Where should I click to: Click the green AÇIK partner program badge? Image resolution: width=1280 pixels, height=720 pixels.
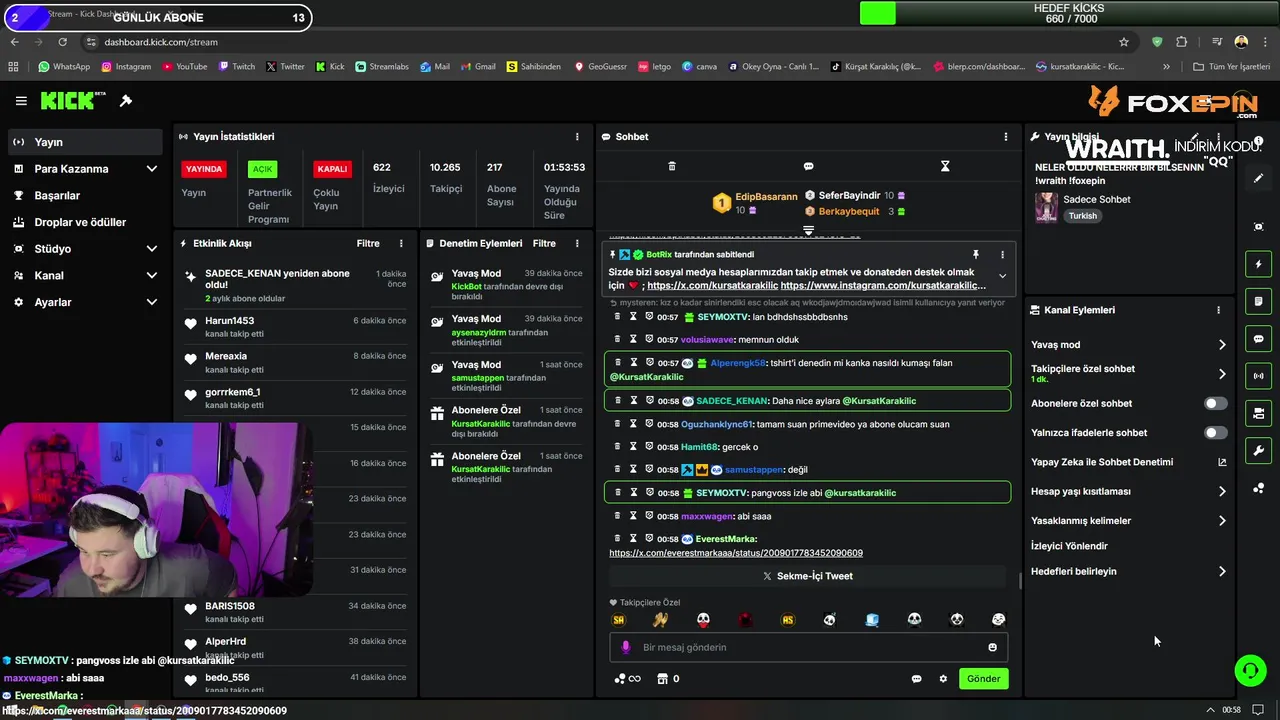[263, 169]
